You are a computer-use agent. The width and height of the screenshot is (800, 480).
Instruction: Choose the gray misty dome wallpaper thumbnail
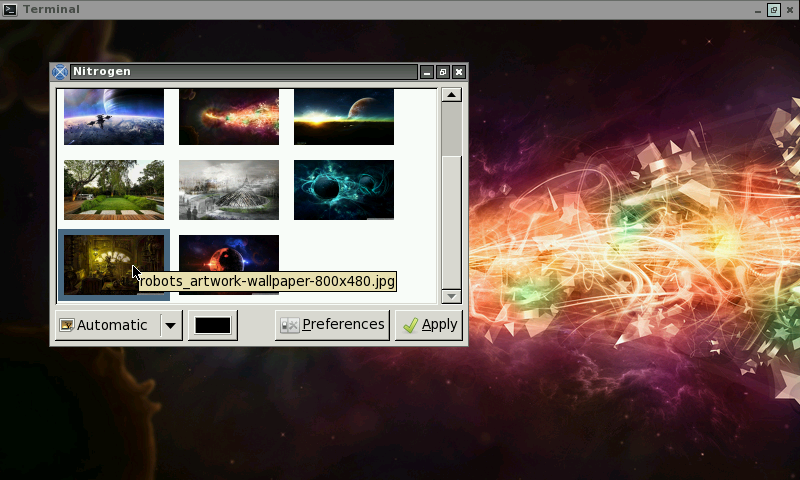point(229,190)
